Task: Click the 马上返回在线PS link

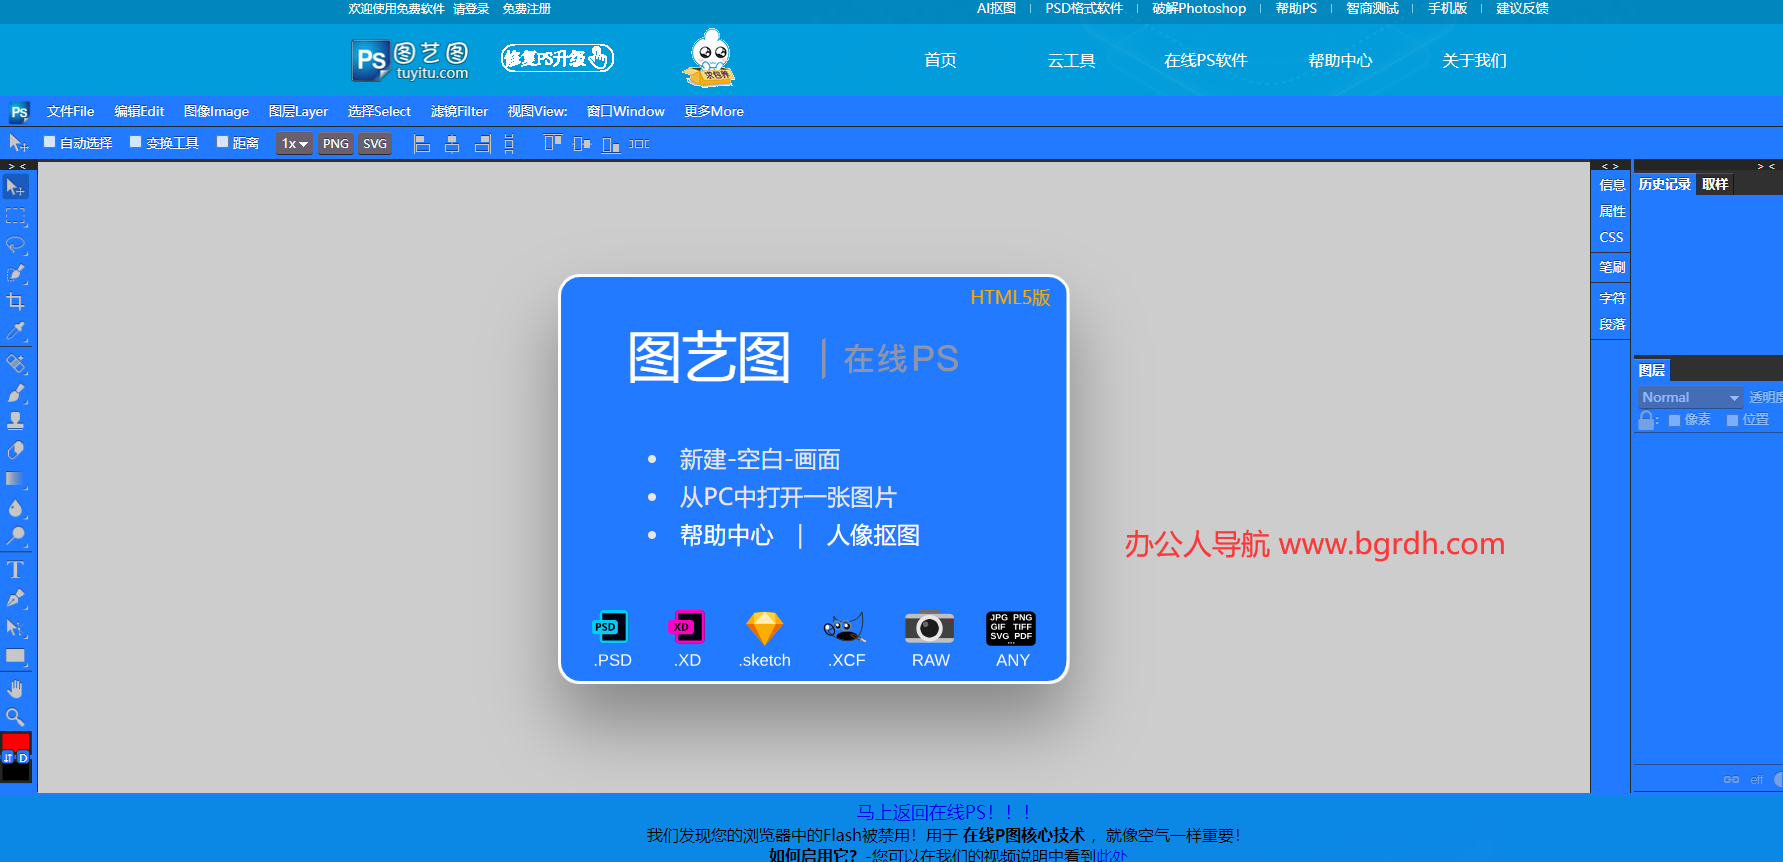Action: tap(943, 812)
